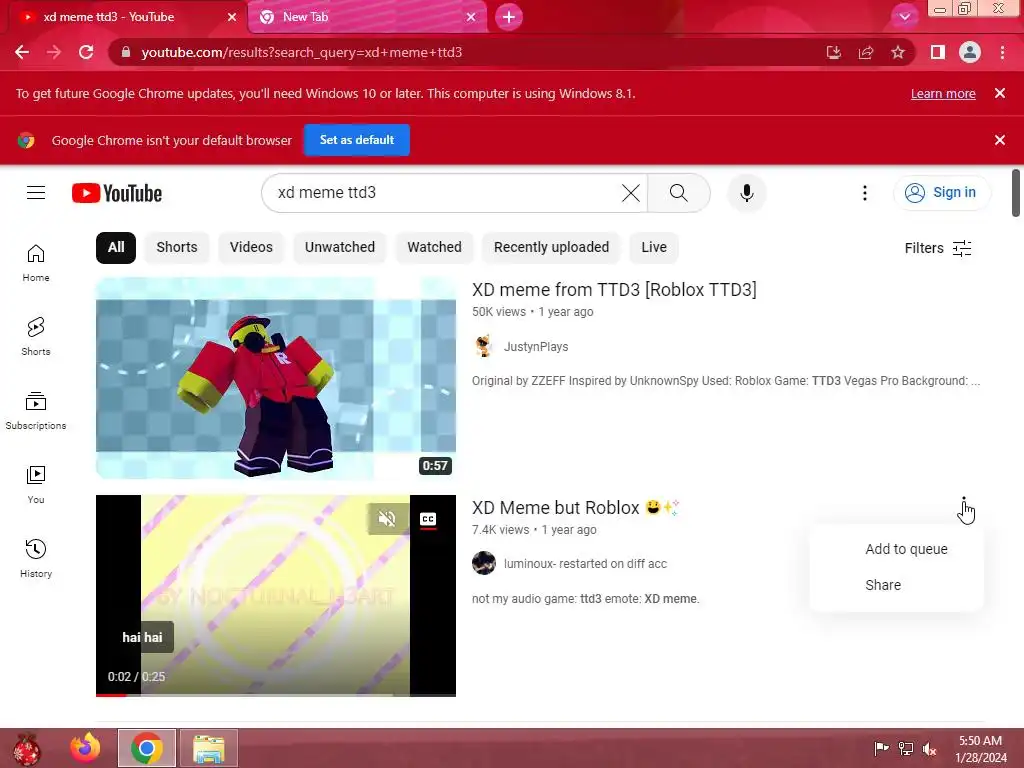Open Home in the sidebar
Viewport: 1024px width, 768px height.
pos(36,263)
